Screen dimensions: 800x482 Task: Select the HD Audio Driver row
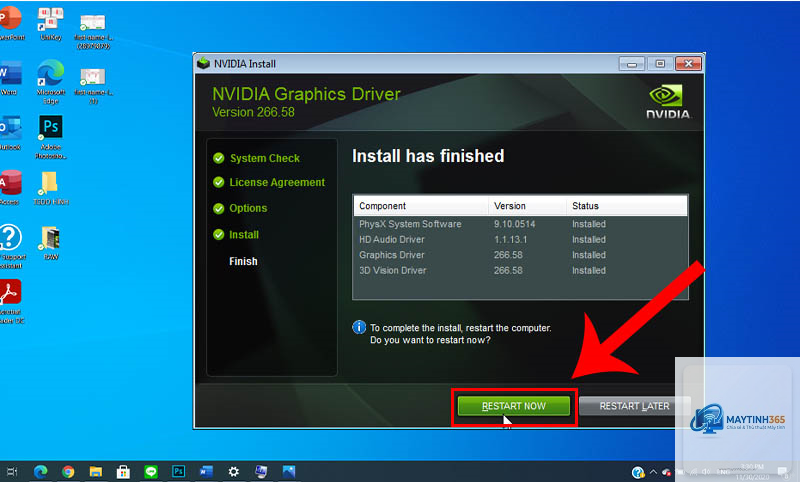[520, 239]
